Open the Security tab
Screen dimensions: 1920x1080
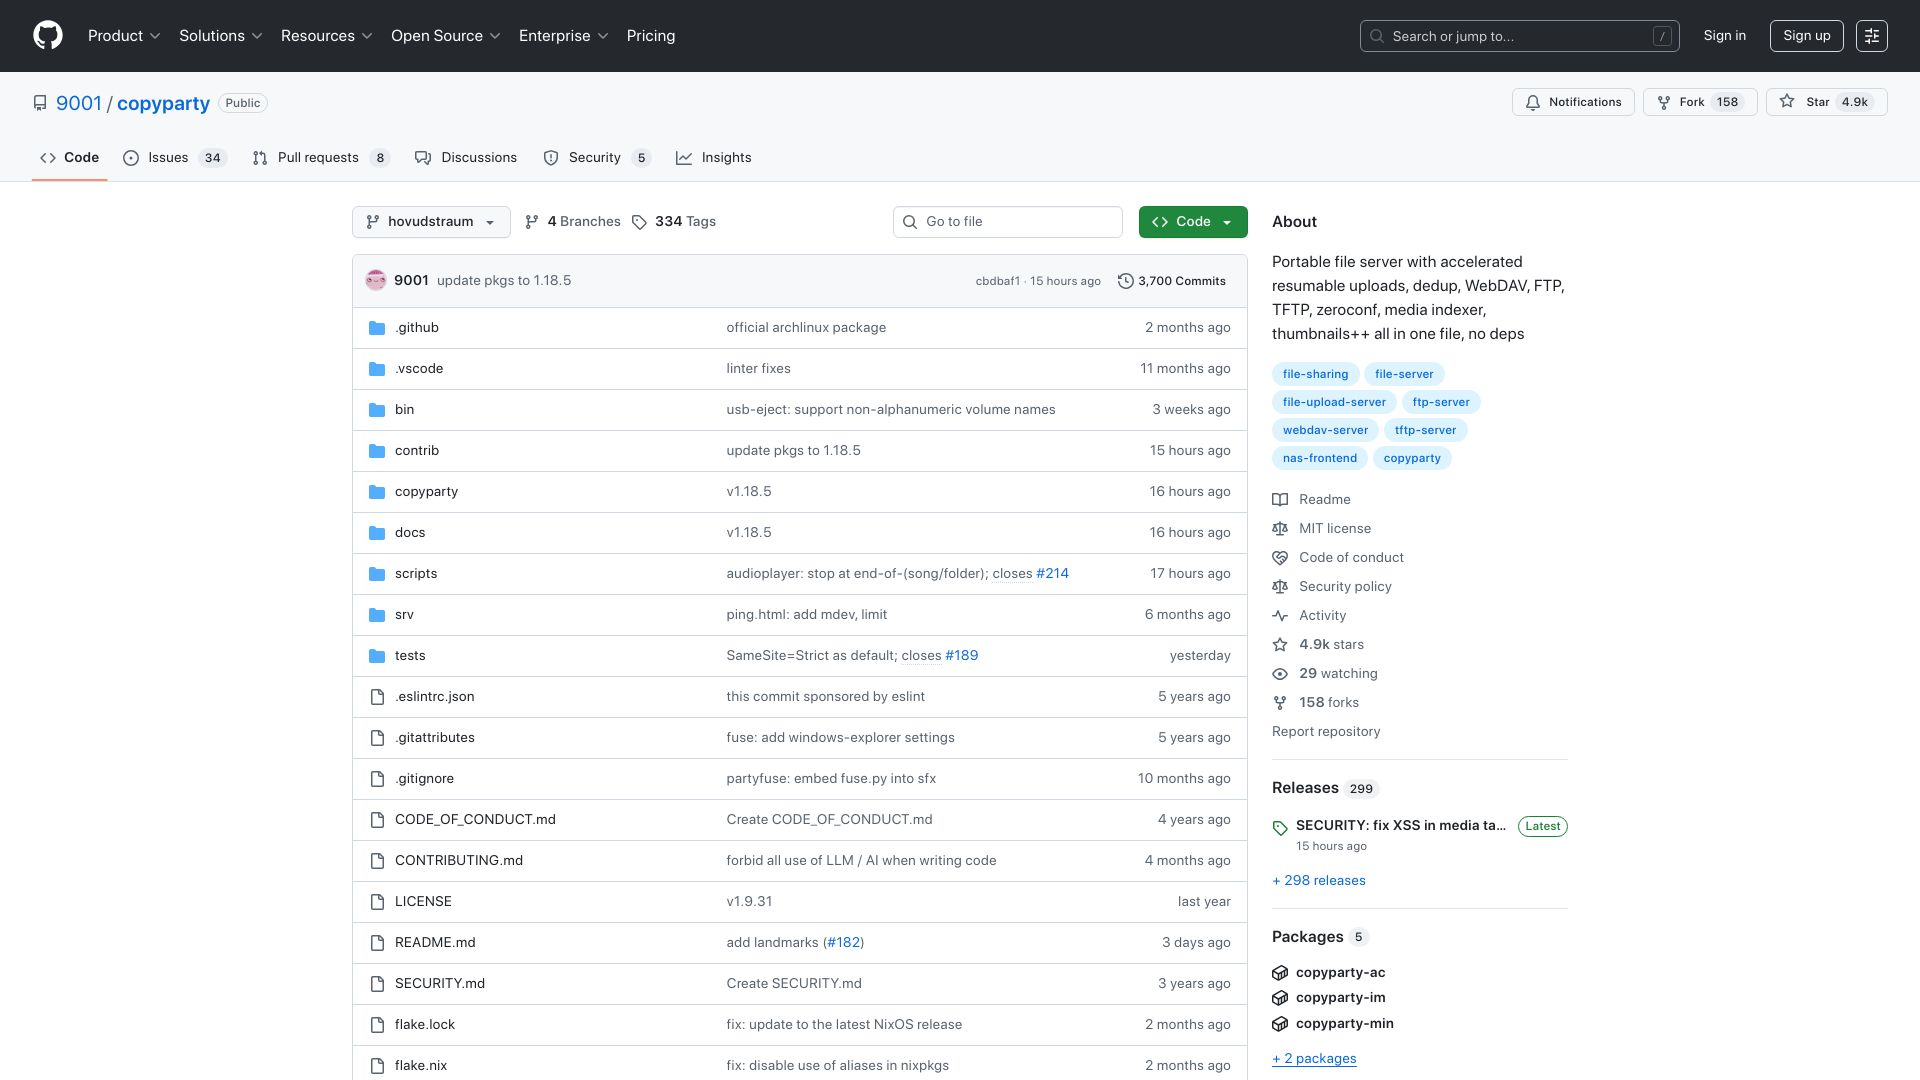pyautogui.click(x=597, y=158)
